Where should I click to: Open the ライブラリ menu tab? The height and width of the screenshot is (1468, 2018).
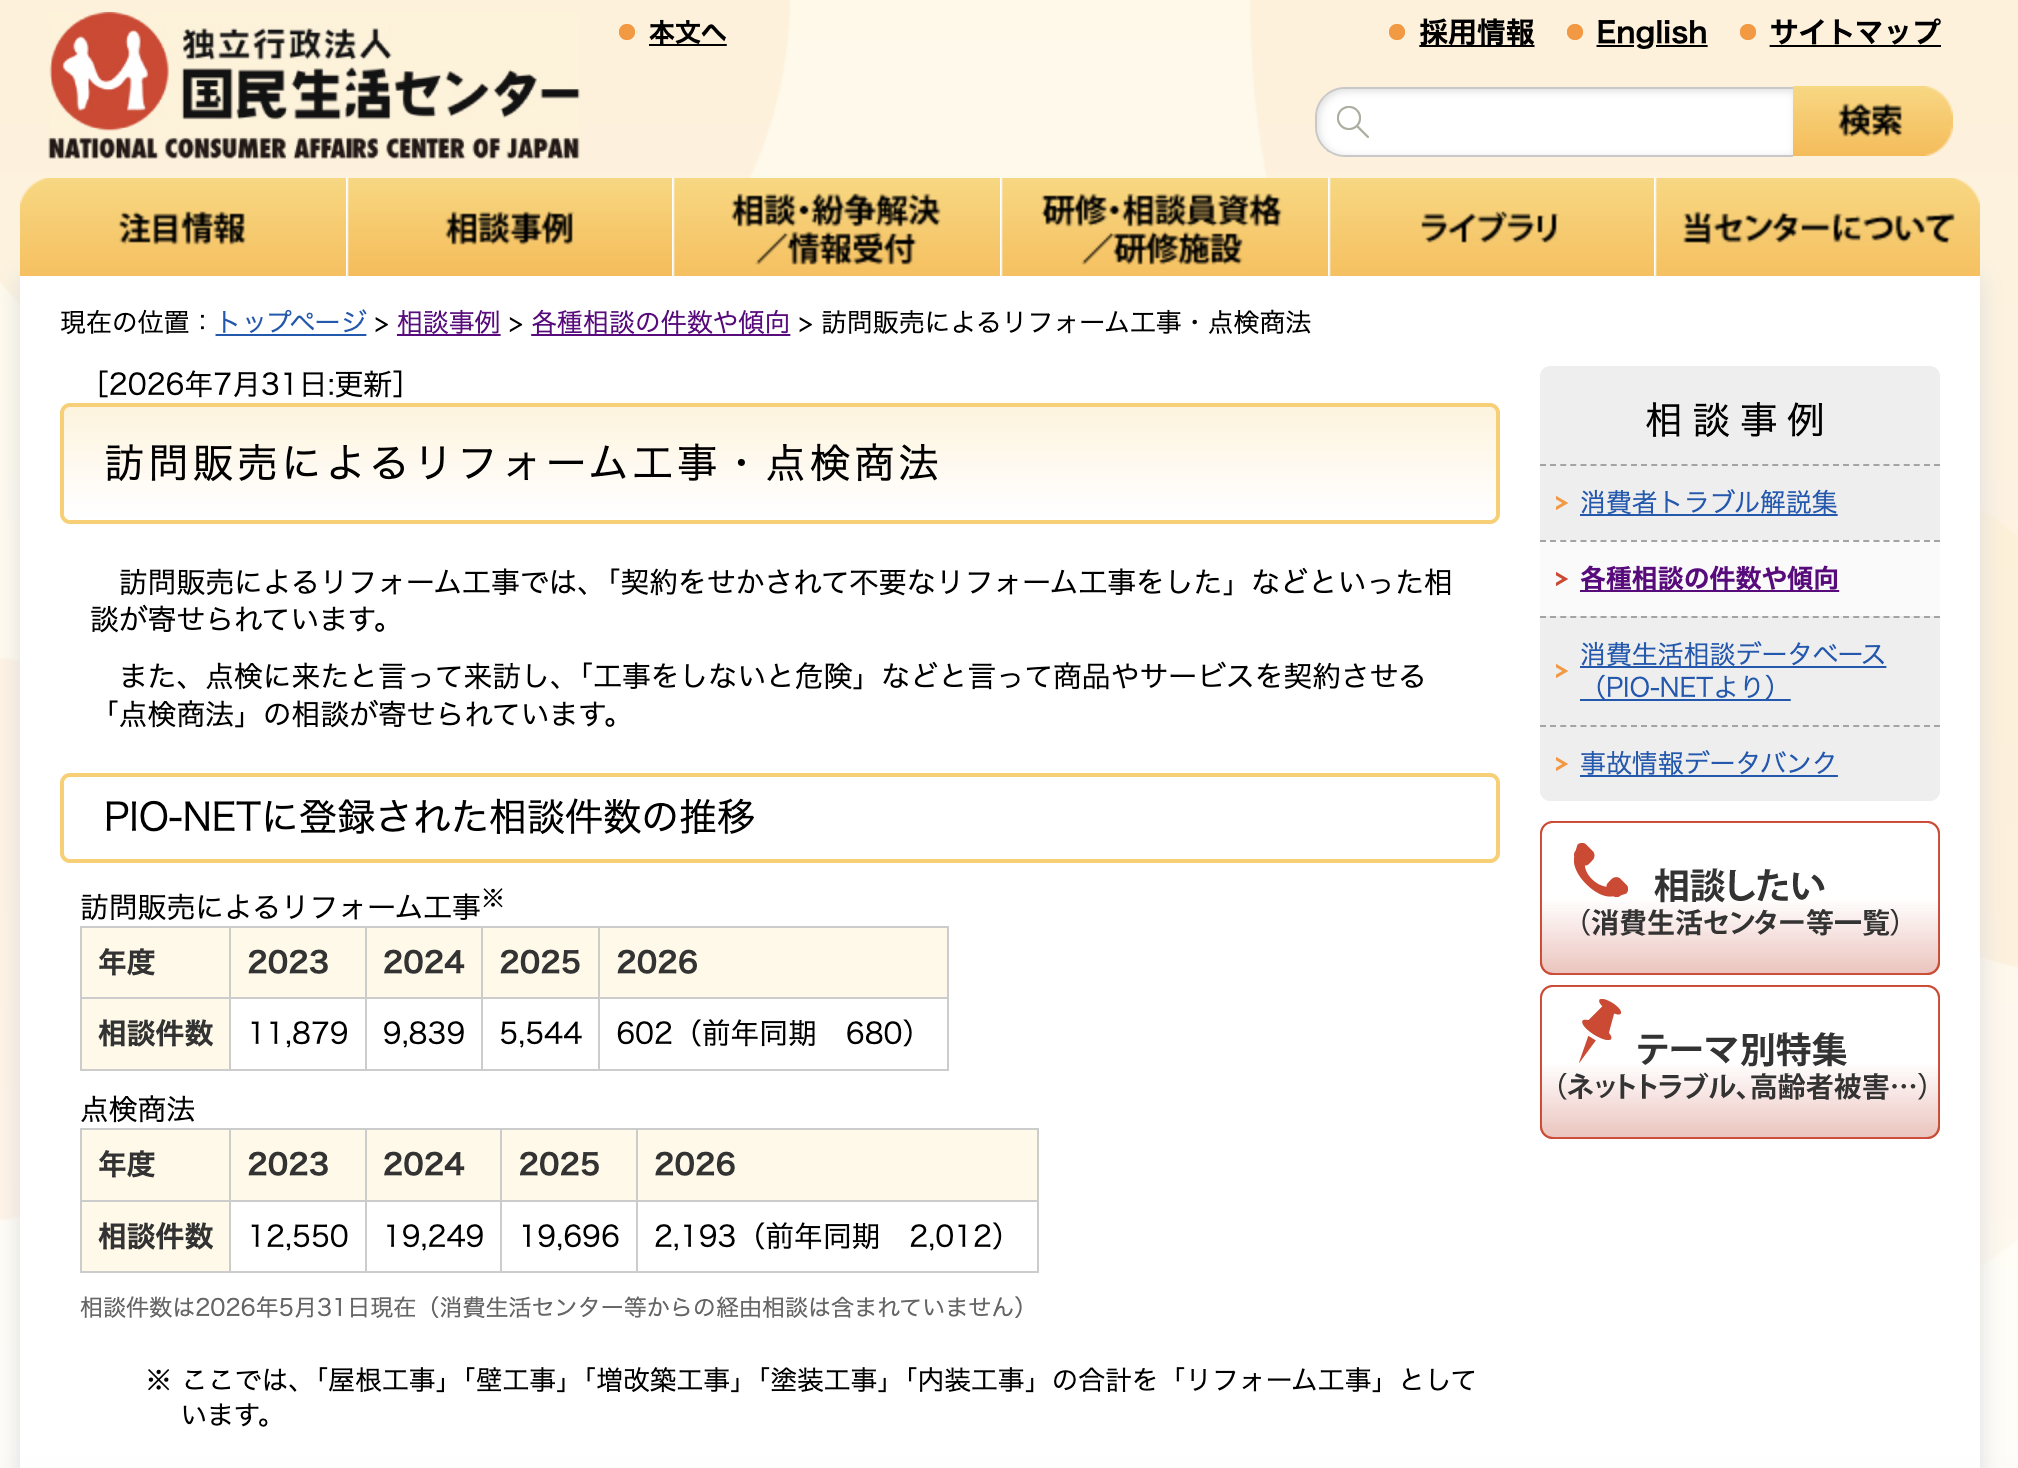point(1491,228)
